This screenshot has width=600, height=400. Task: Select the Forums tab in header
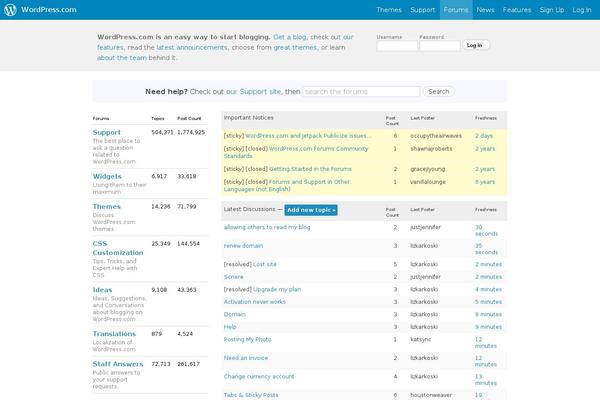point(456,10)
